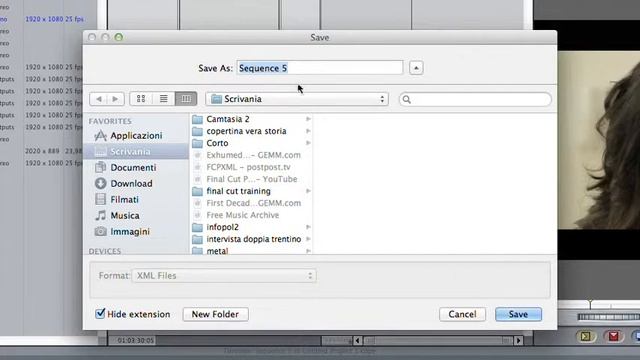Click the red icon button in viewer window
The height and width of the screenshot is (360, 640).
[x=613, y=336]
